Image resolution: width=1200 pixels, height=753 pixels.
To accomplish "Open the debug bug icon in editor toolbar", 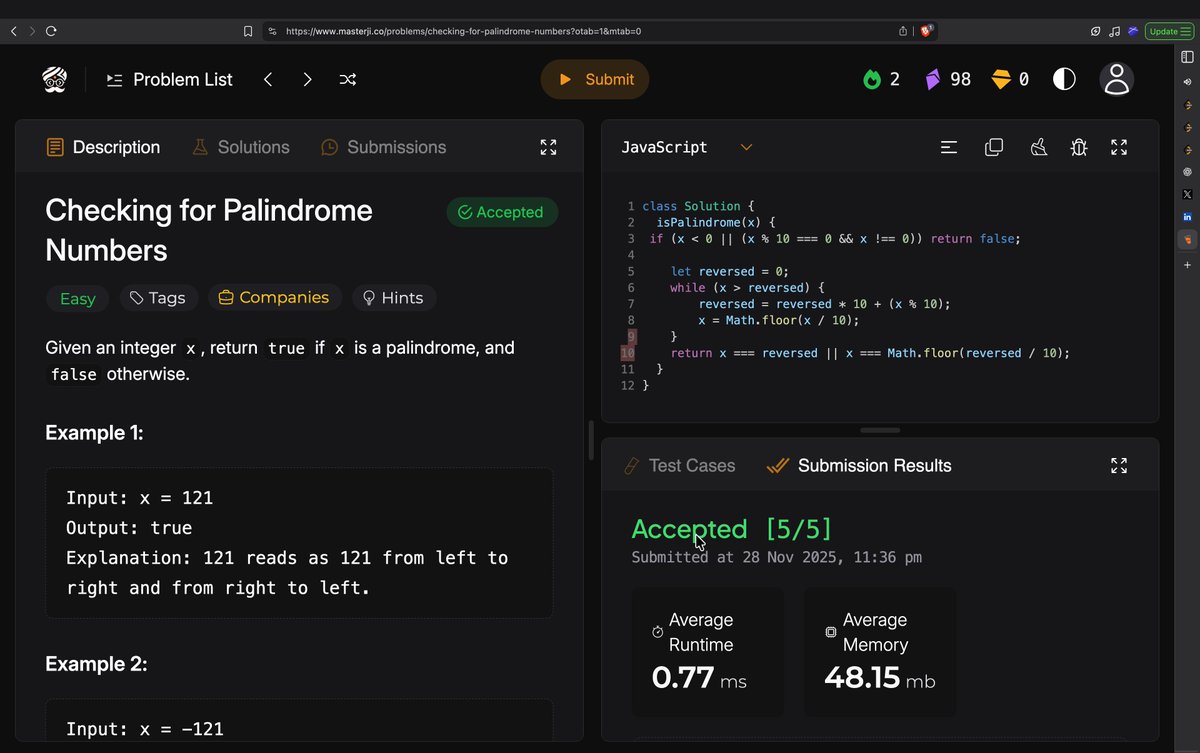I will click(x=1079, y=147).
